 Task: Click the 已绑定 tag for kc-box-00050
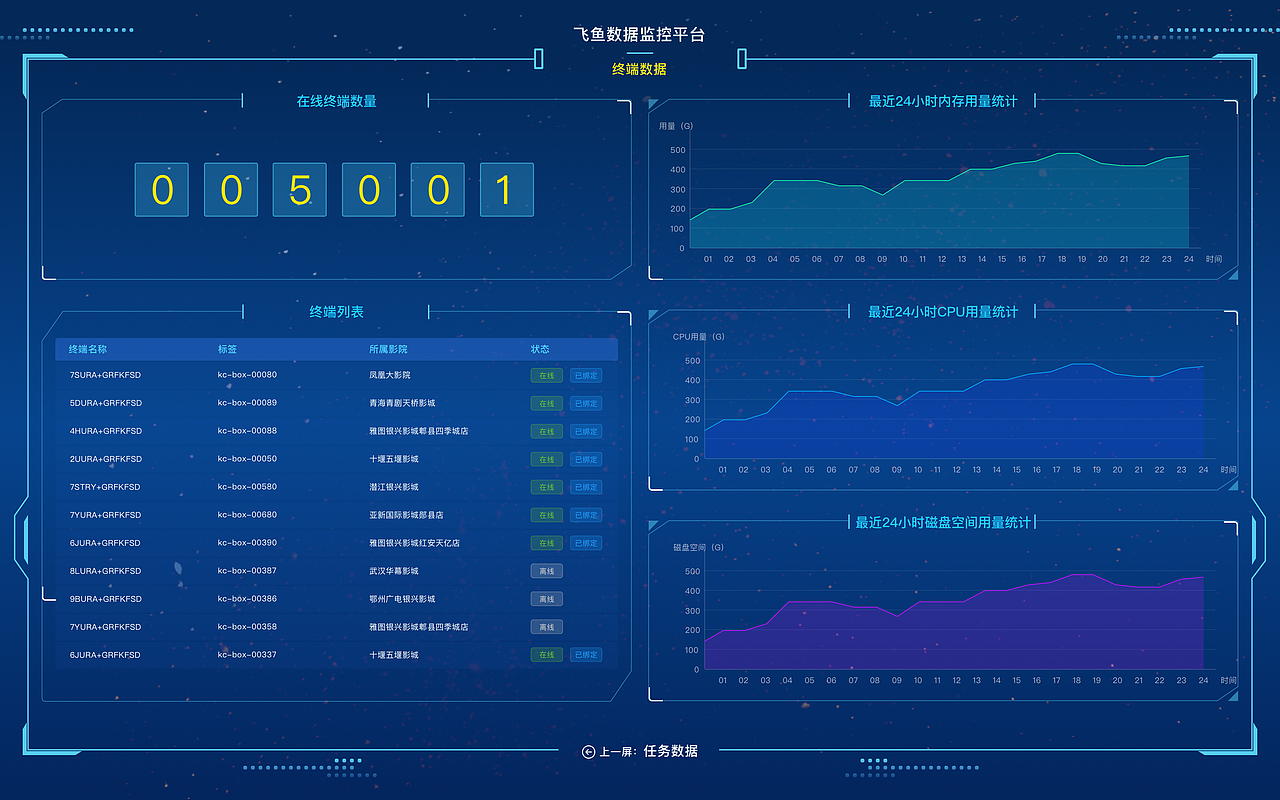pos(585,459)
